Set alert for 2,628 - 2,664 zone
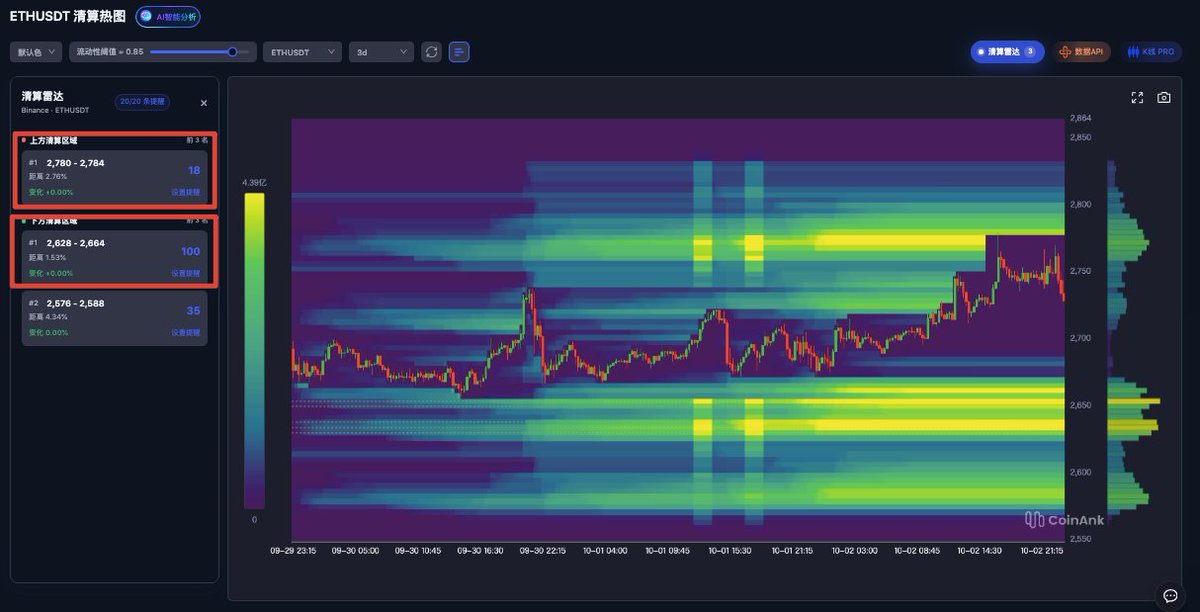This screenshot has width=1200, height=612. click(x=185, y=273)
